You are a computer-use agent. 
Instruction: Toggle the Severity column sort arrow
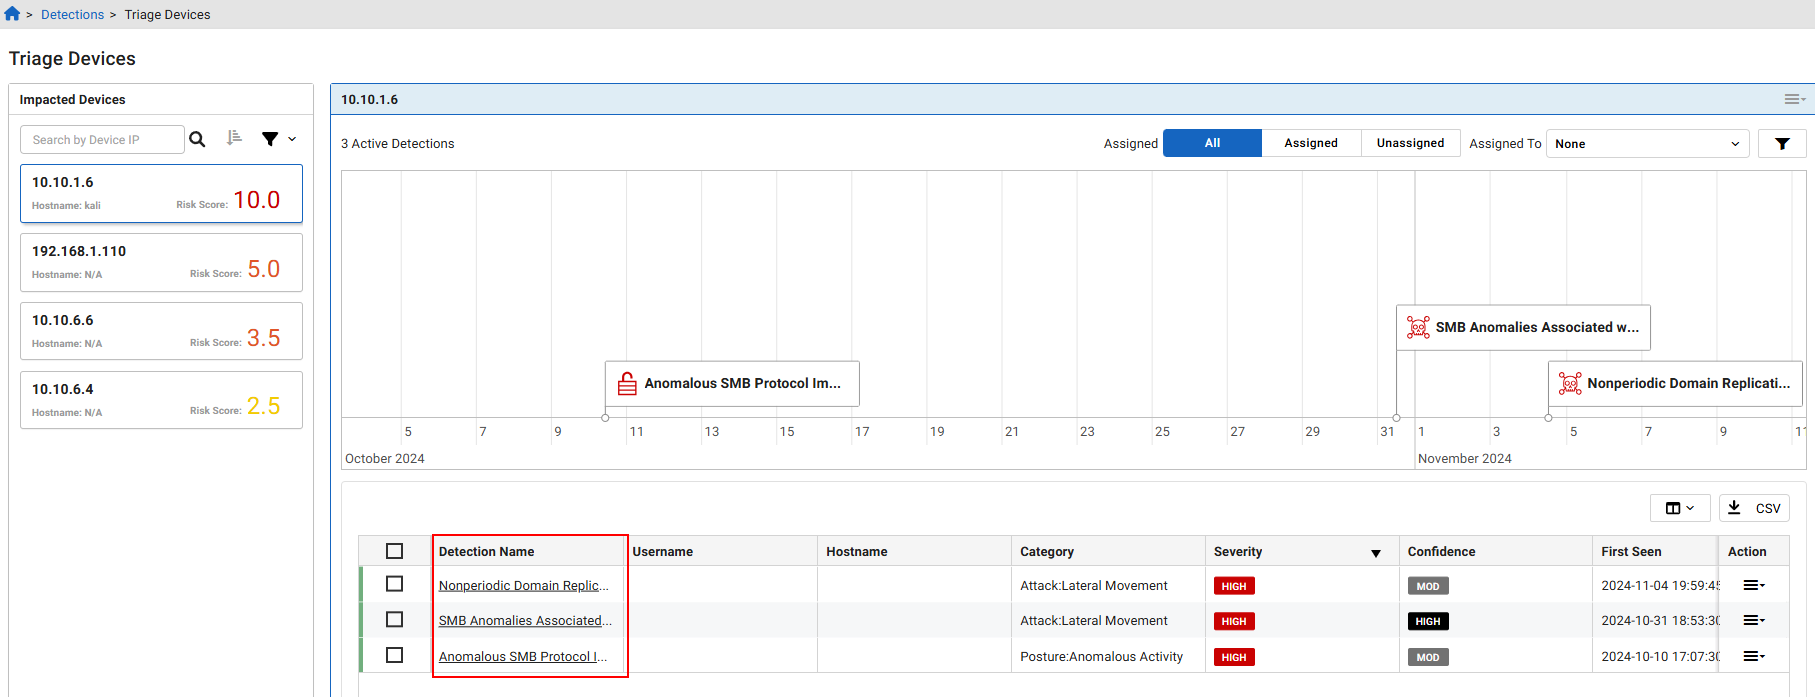pos(1376,553)
